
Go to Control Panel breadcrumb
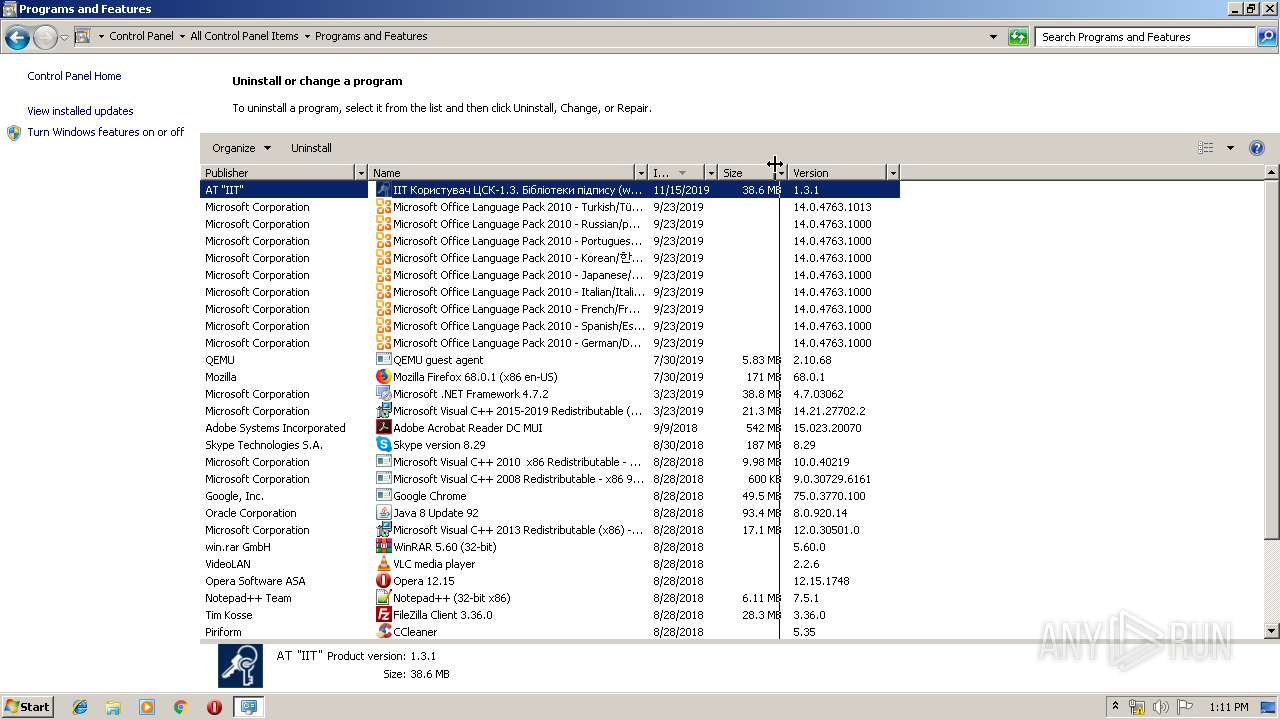tap(141, 37)
